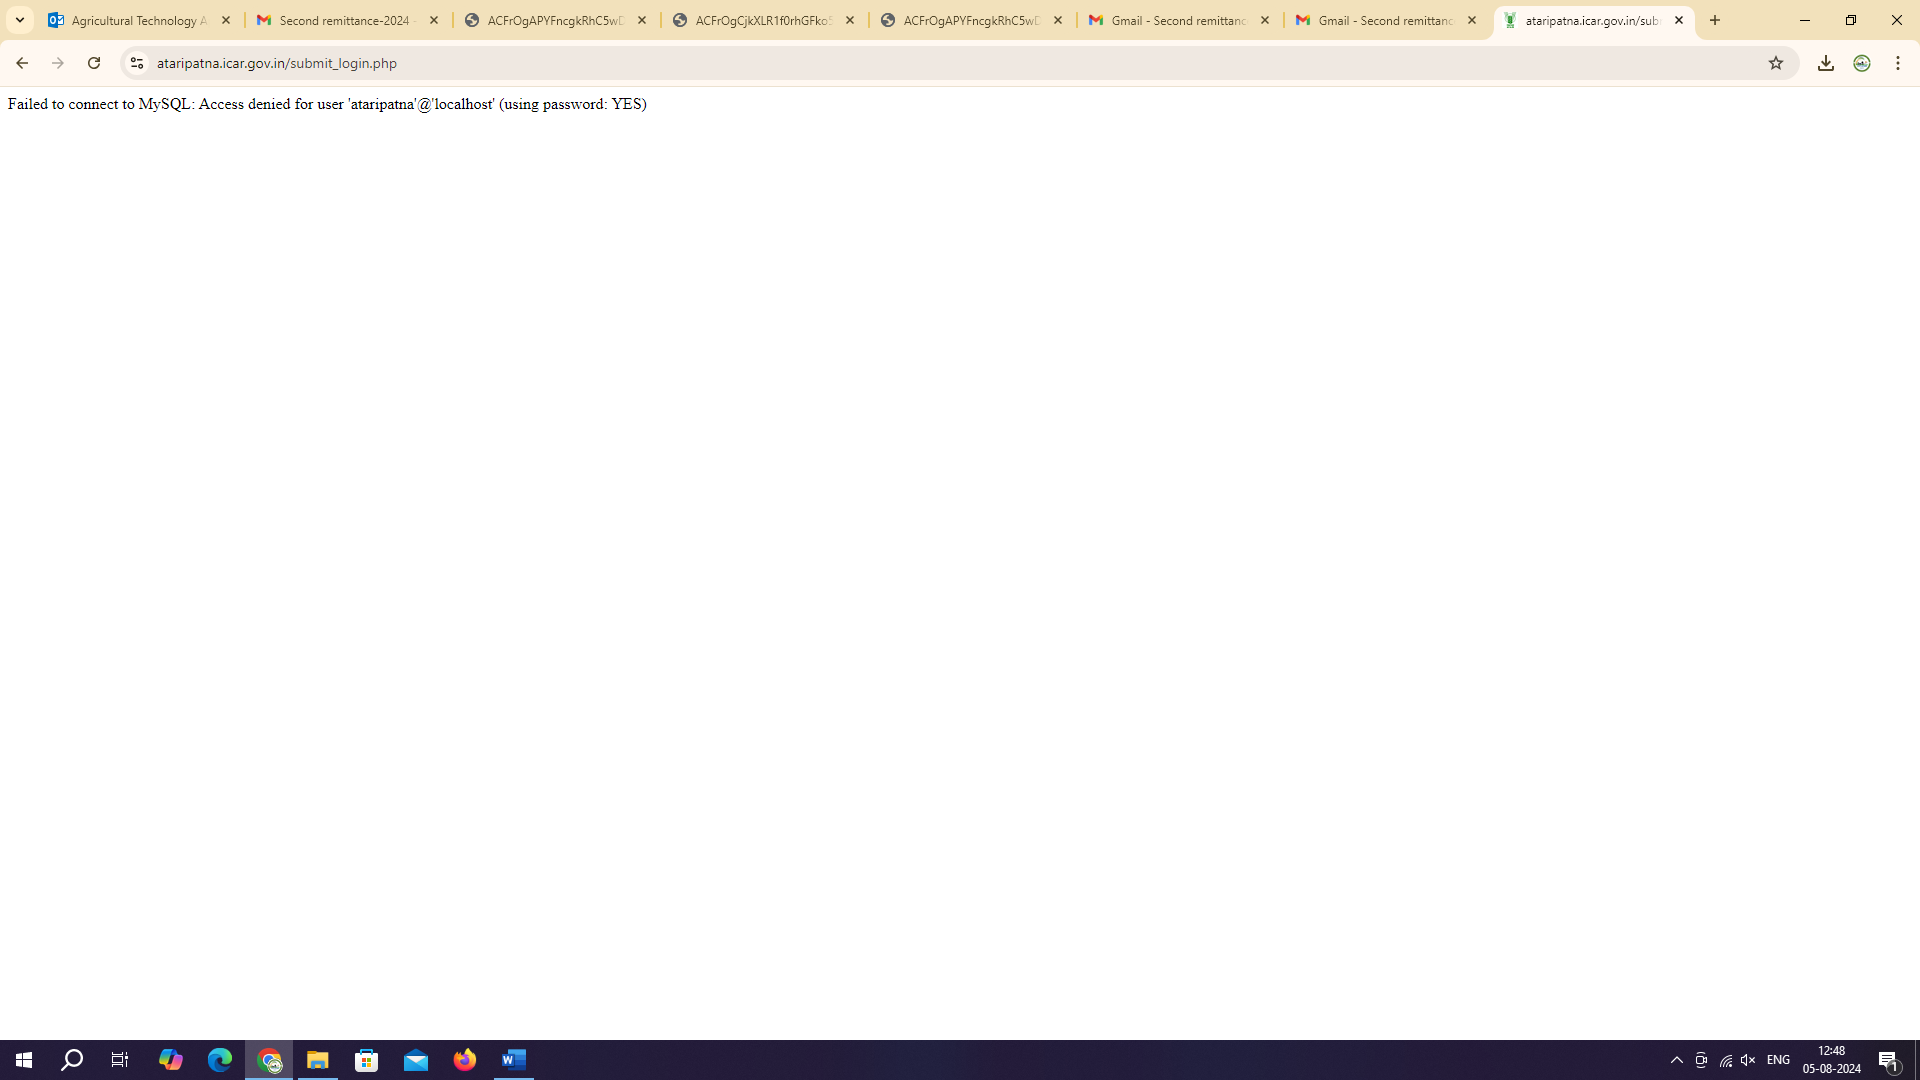Screen dimensions: 1920x1080
Task: Open Windows Search from the taskbar
Action: pos(72,1060)
